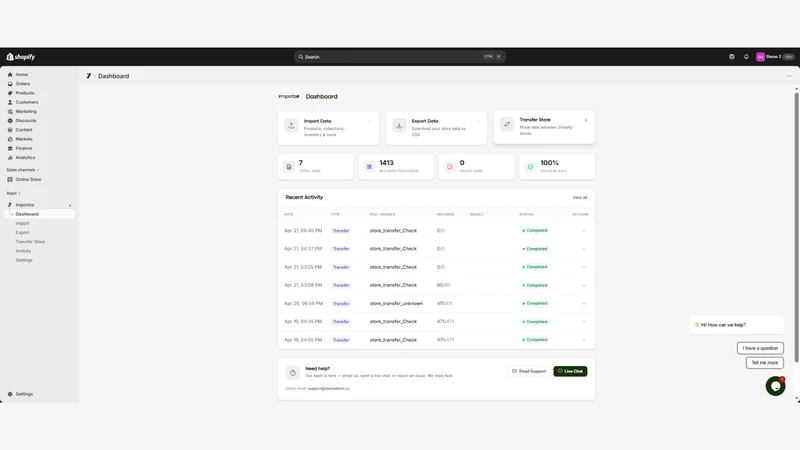Click the support email address link
Screen dimensions: 800x450
pyautogui.click(x=329, y=388)
